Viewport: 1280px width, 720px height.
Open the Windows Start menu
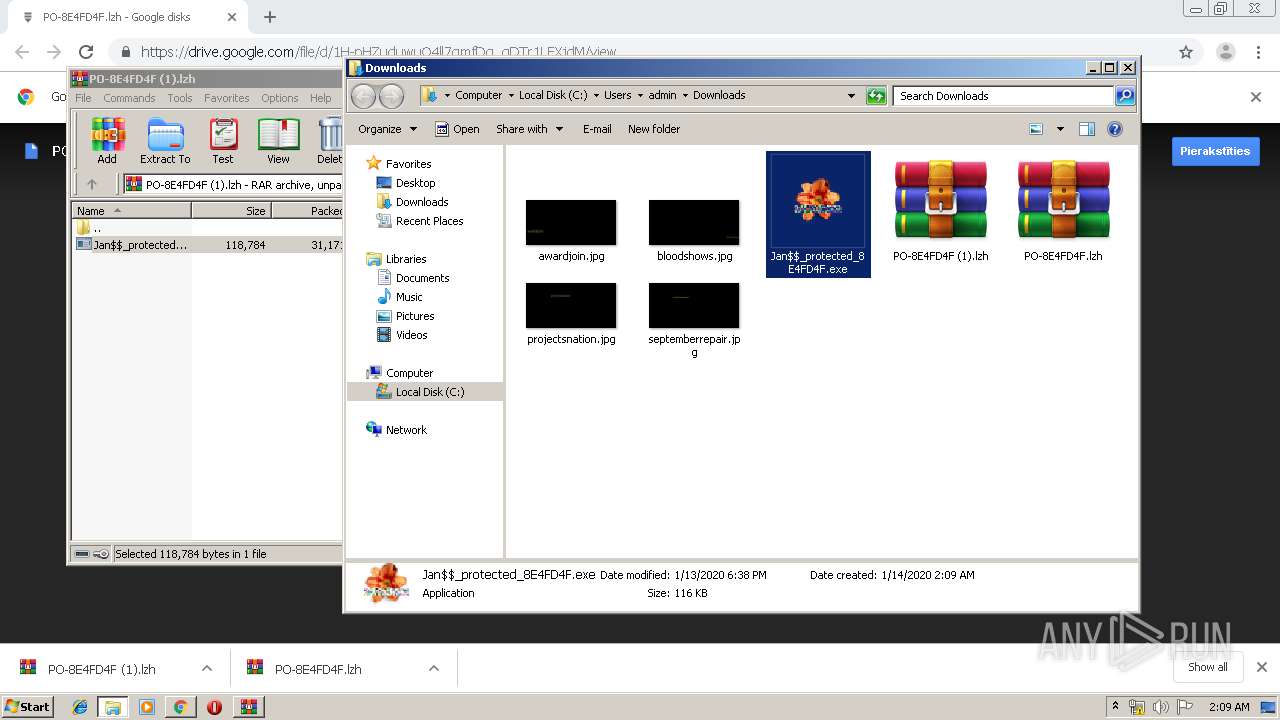pos(27,706)
